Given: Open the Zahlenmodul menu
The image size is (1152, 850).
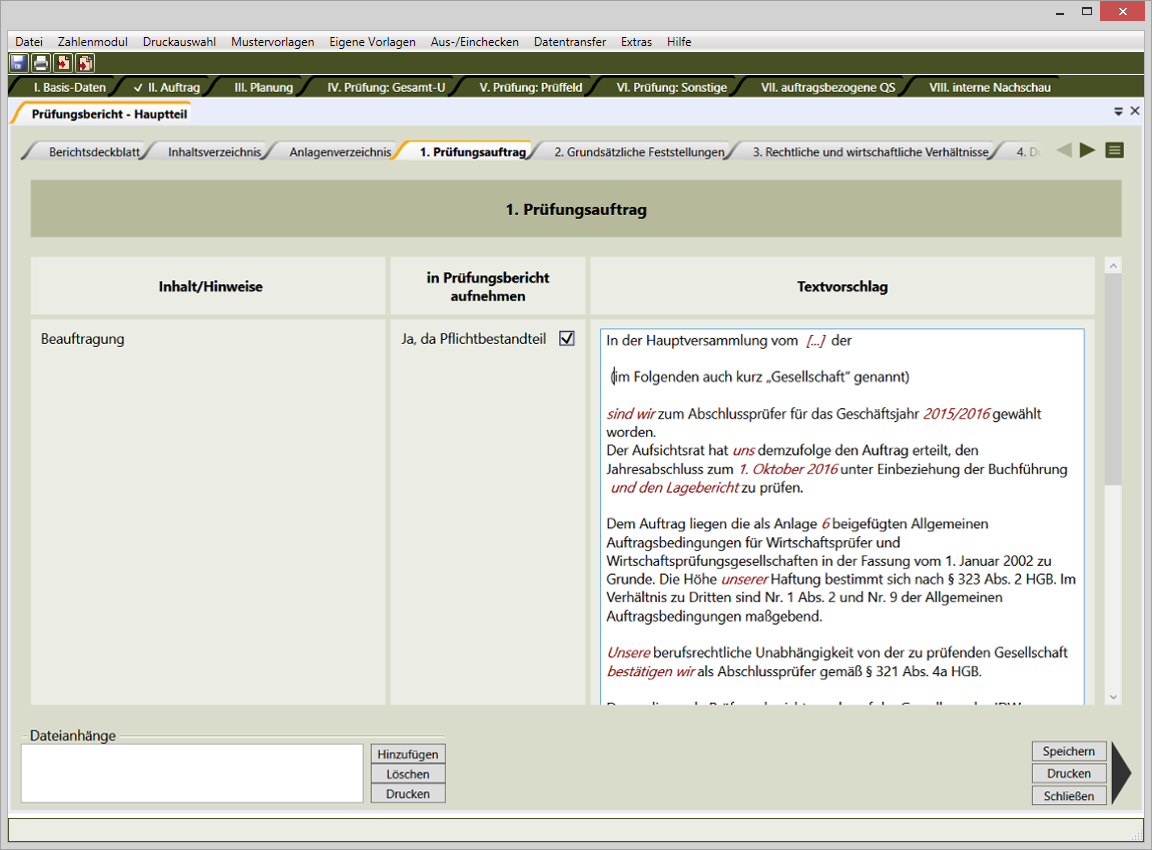Looking at the screenshot, I should tap(93, 42).
